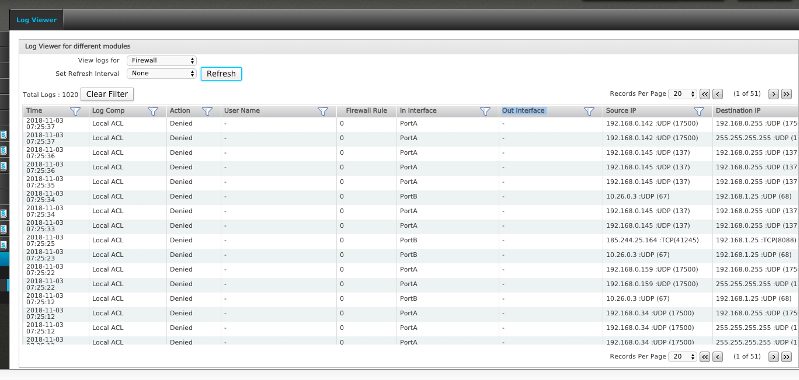Select the 2018-11-03 07:25:33 time cell

[45, 226]
